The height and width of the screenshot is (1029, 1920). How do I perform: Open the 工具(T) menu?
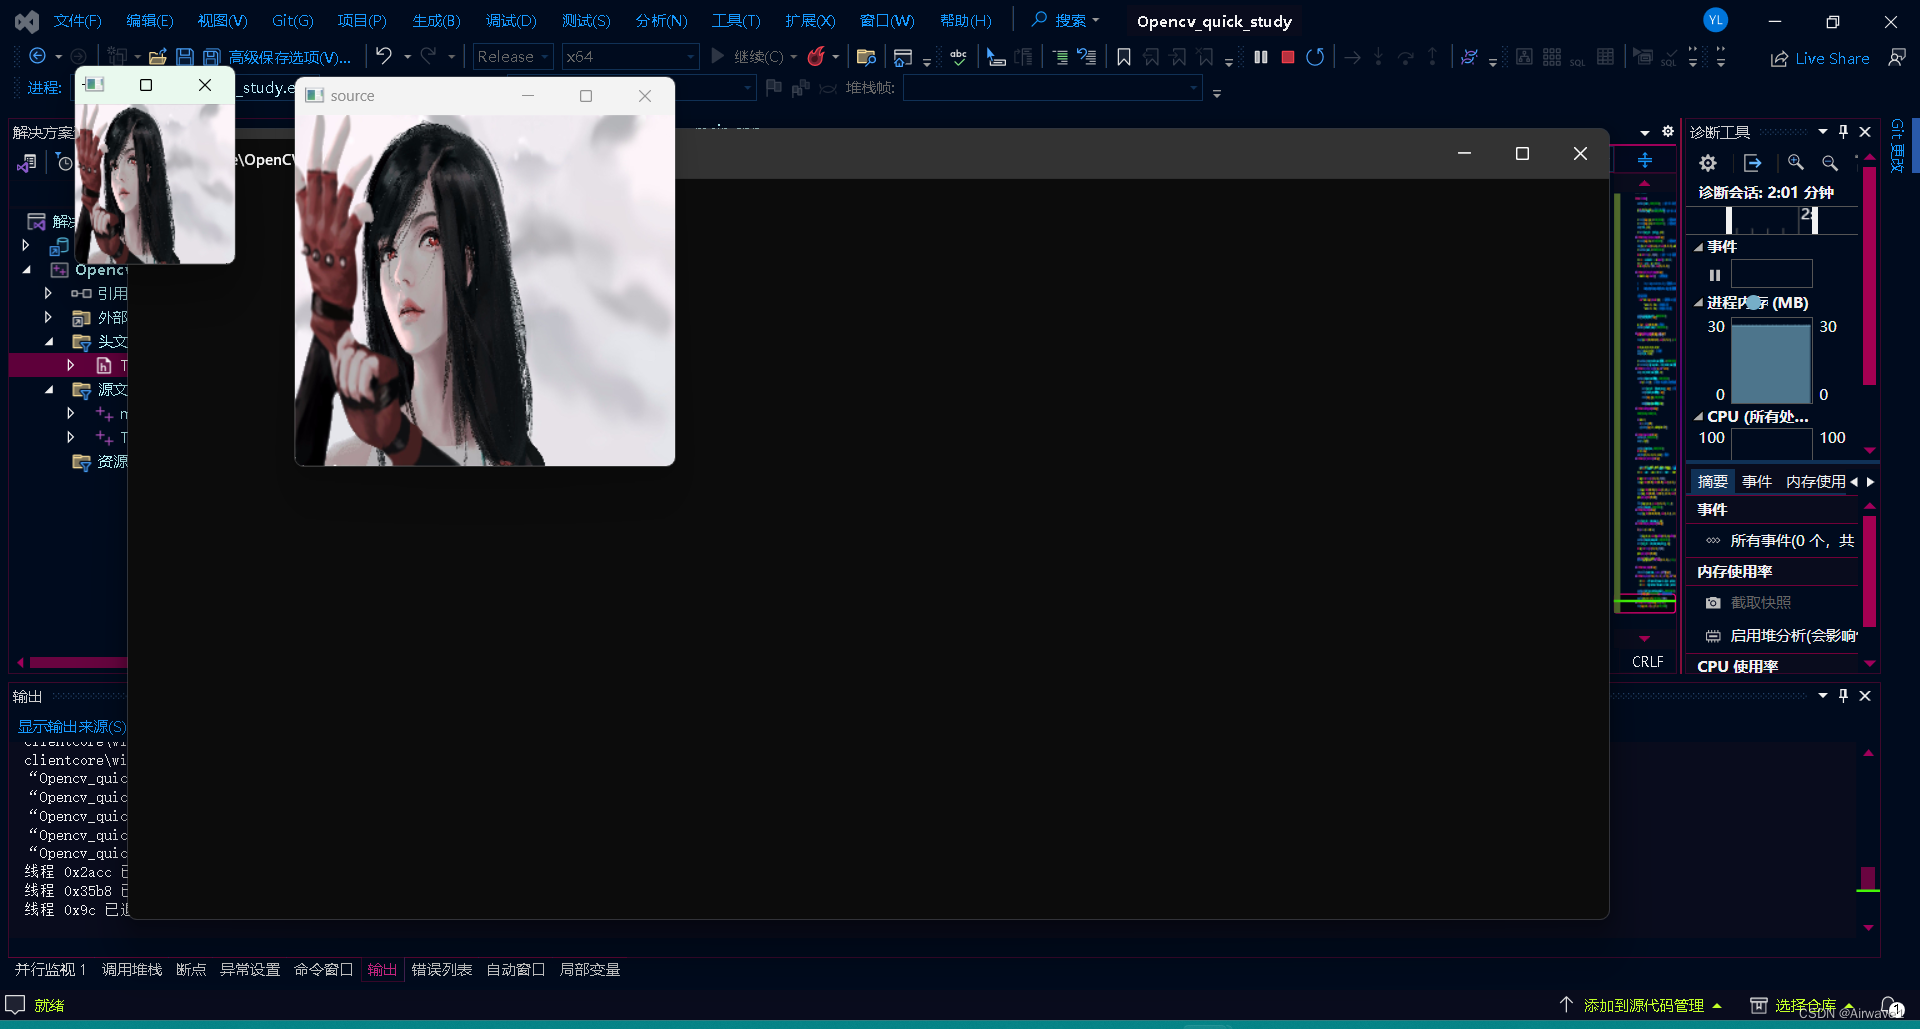[x=736, y=21]
